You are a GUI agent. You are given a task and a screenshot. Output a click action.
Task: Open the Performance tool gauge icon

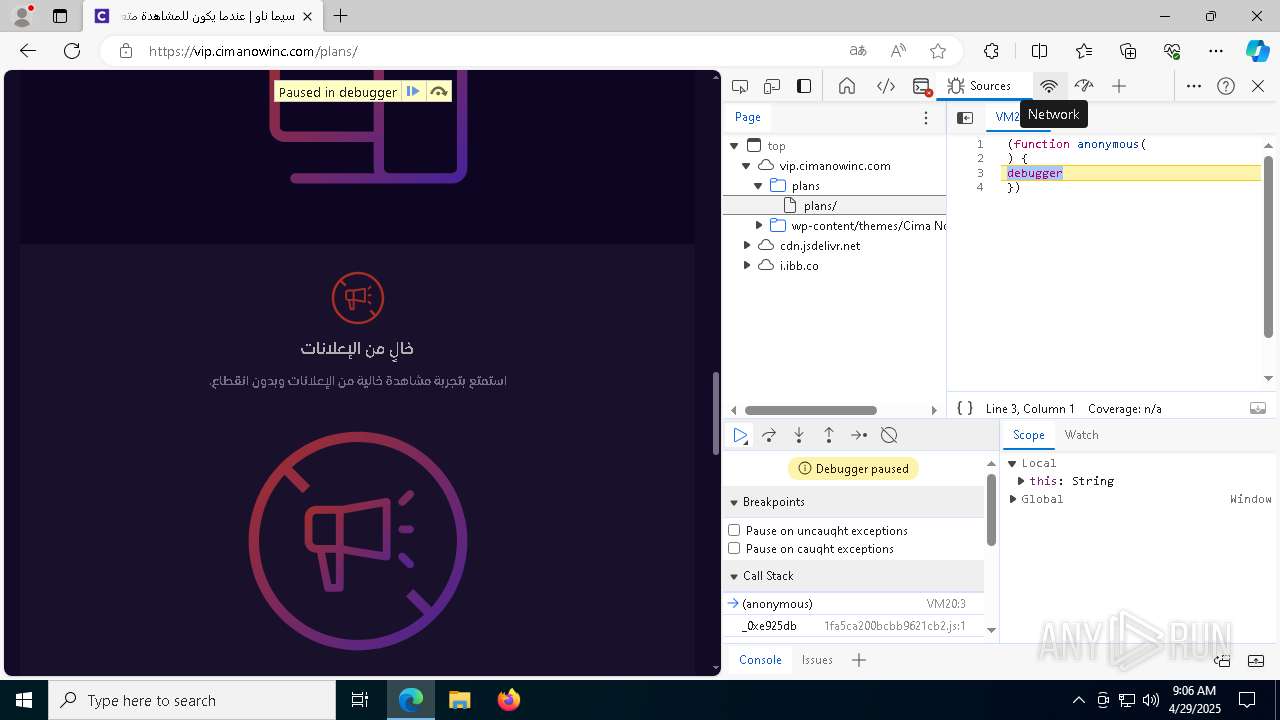[1084, 86]
